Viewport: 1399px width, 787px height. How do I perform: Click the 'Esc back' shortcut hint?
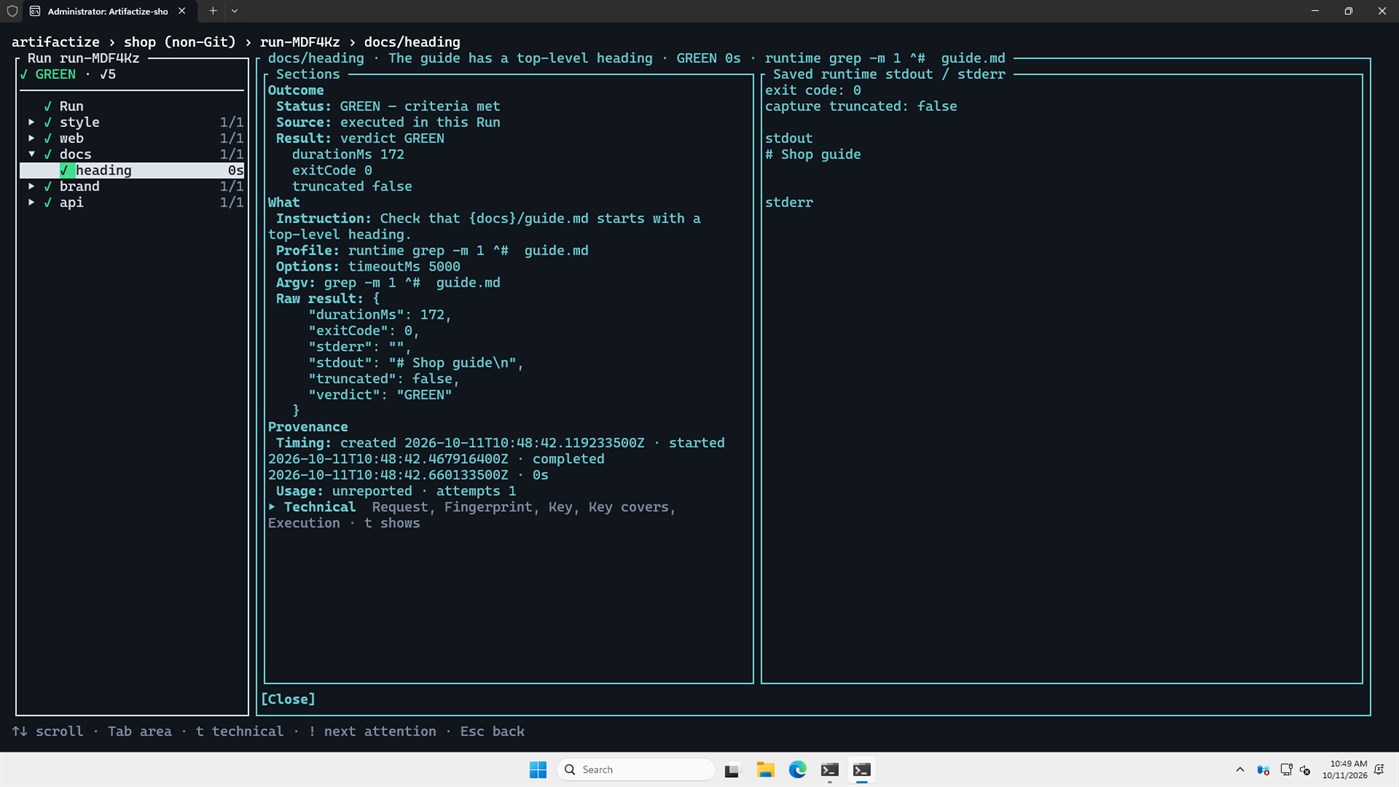tap(492, 731)
